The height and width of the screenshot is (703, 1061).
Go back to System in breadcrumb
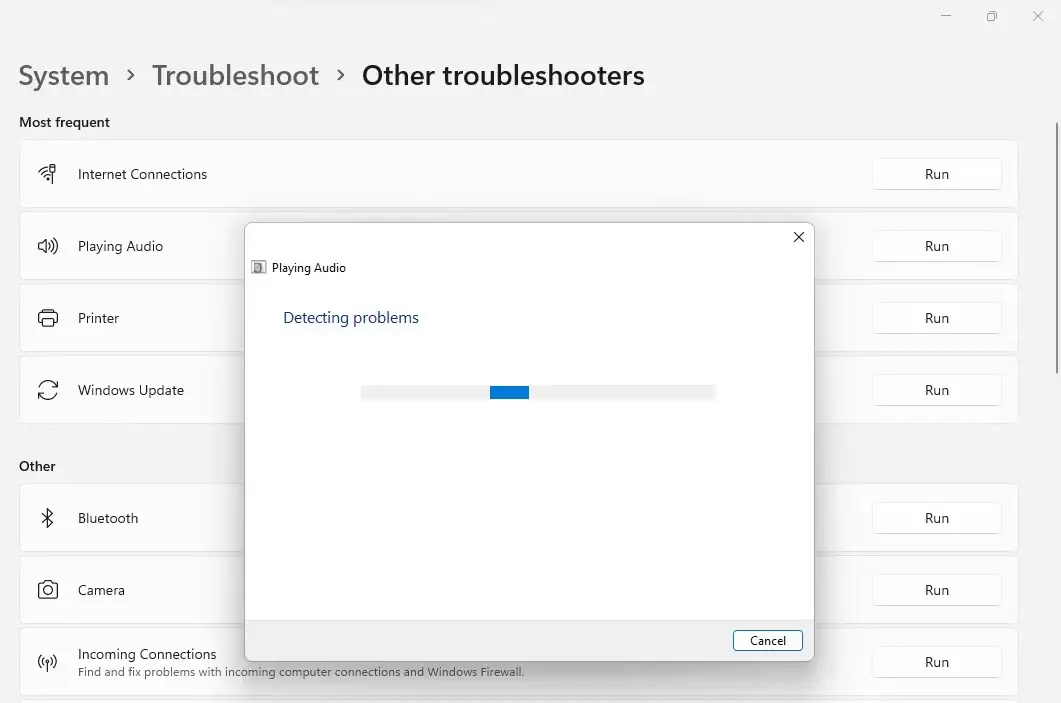pos(64,75)
